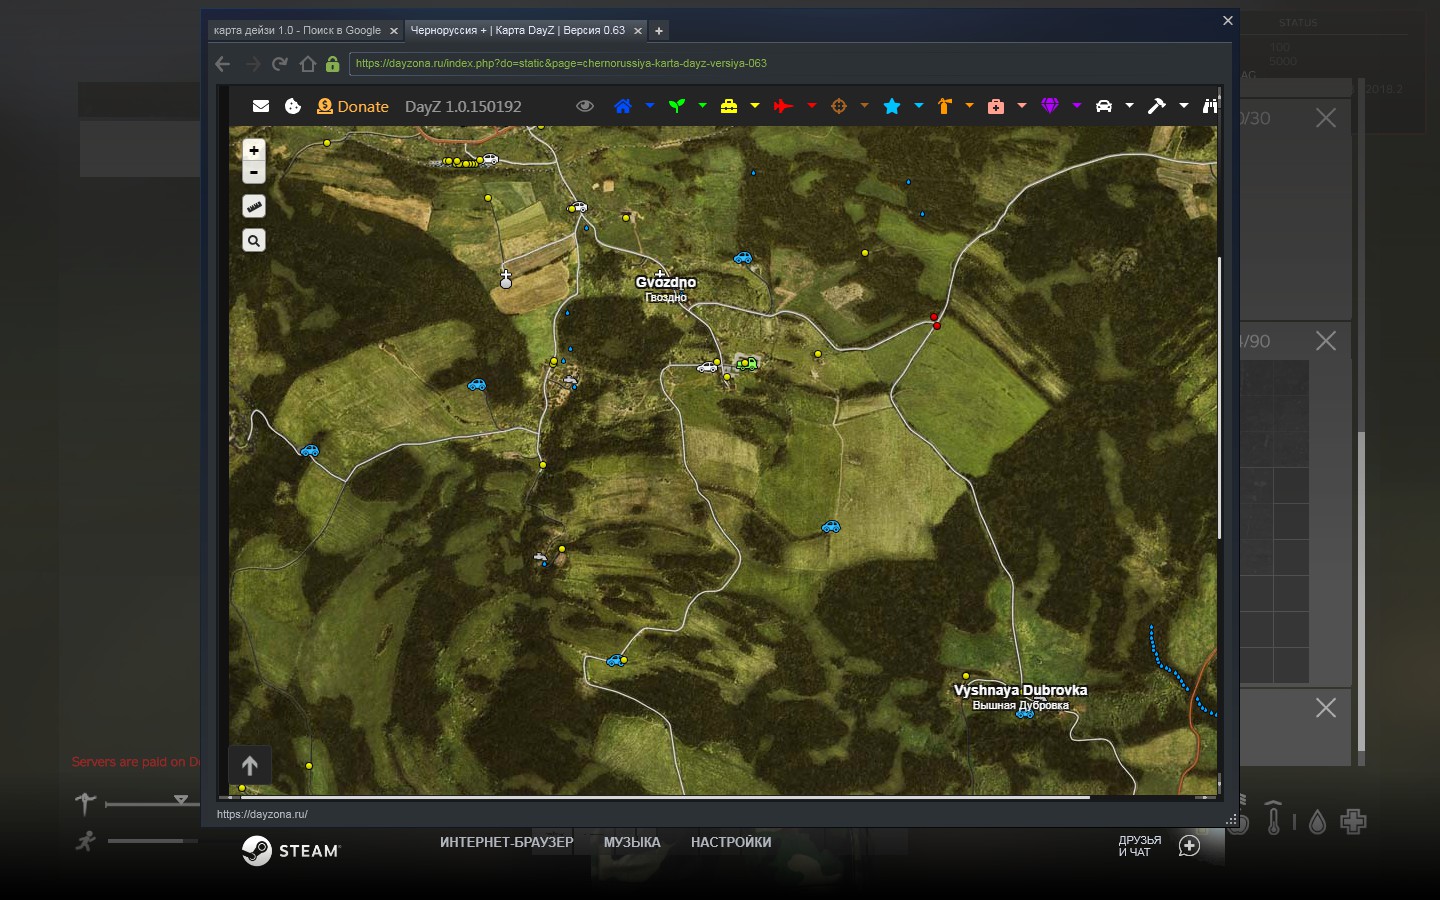Viewport: 1440px width, 900px height.
Task: Go back in the Steam browser
Action: (x=223, y=64)
